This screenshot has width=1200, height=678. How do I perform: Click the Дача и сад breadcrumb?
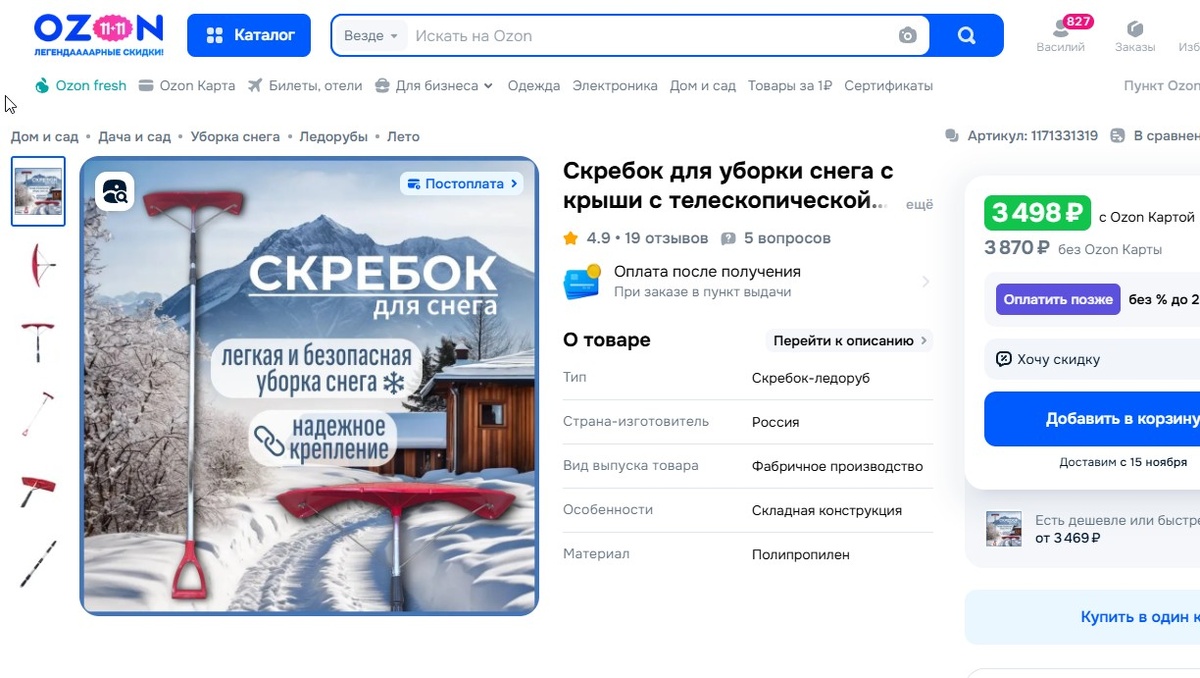134,137
